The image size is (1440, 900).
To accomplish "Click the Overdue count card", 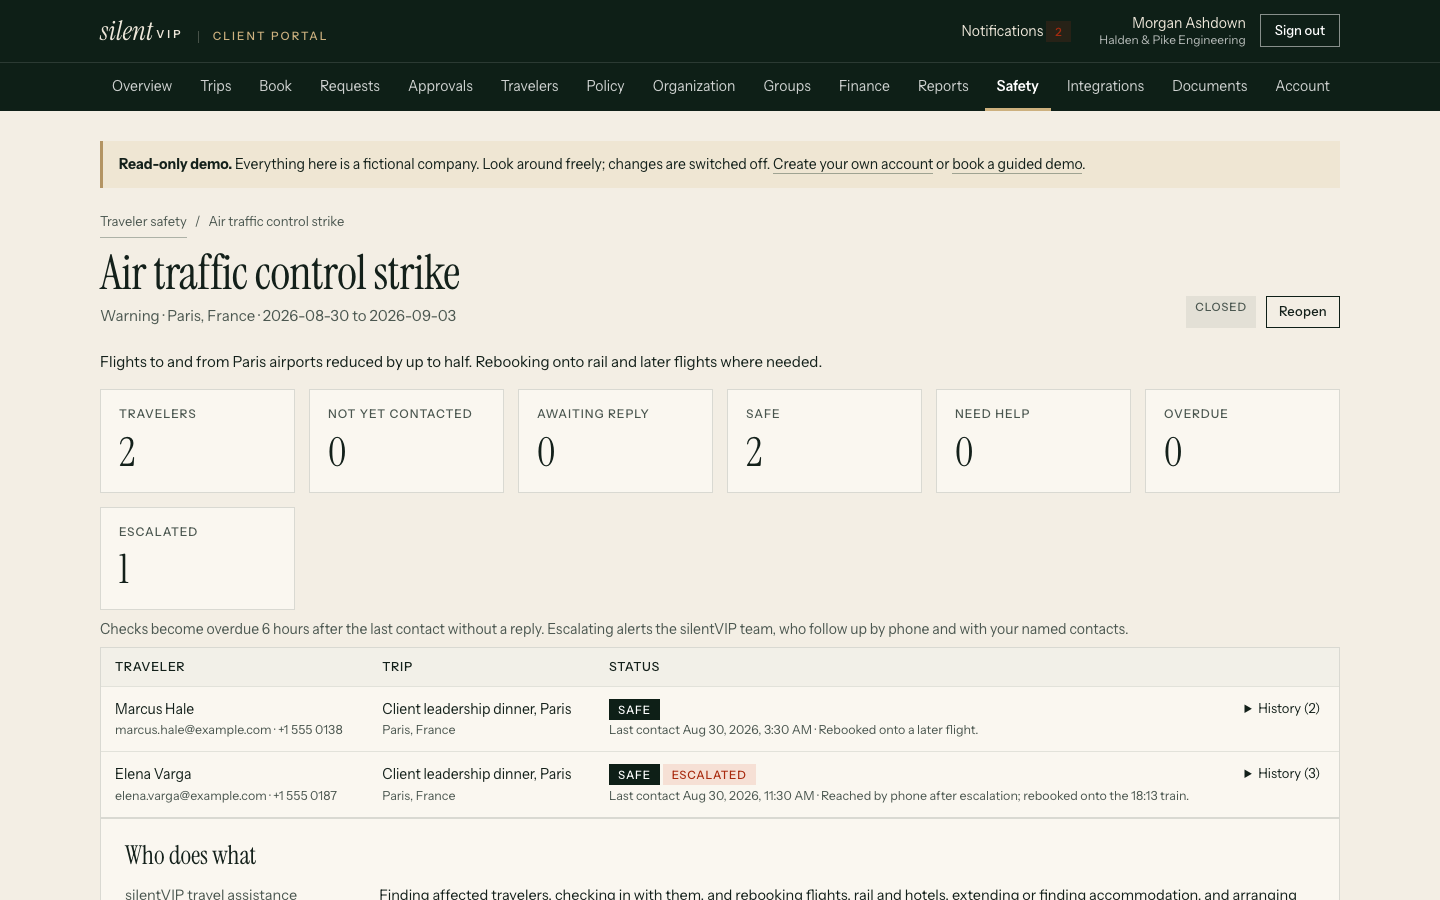I will pos(1242,441).
